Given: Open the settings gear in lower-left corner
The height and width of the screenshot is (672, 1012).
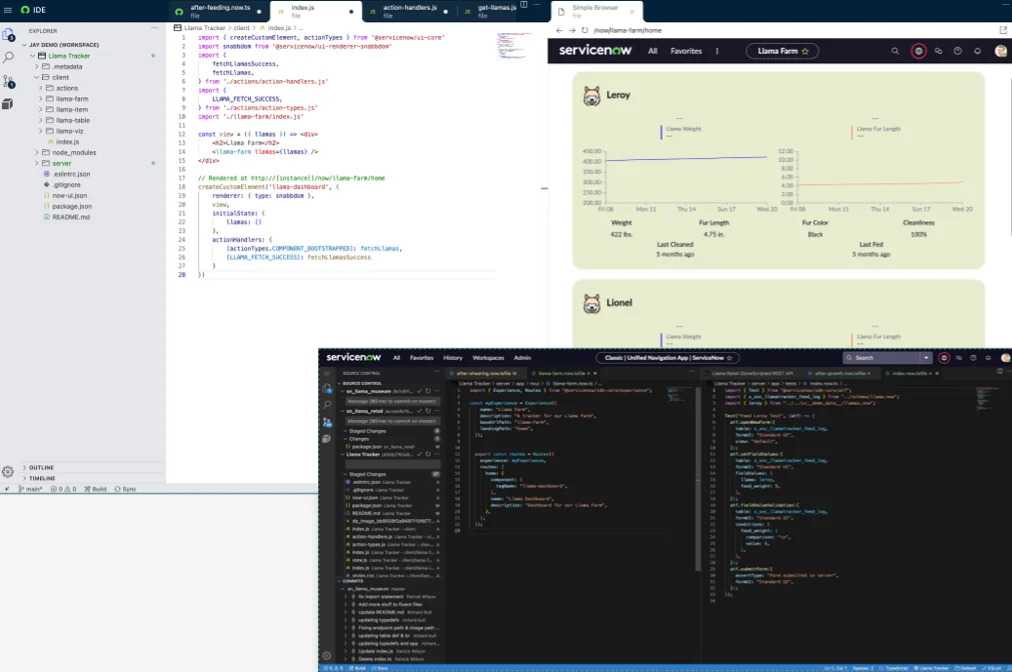Looking at the screenshot, I should click(x=8, y=471).
